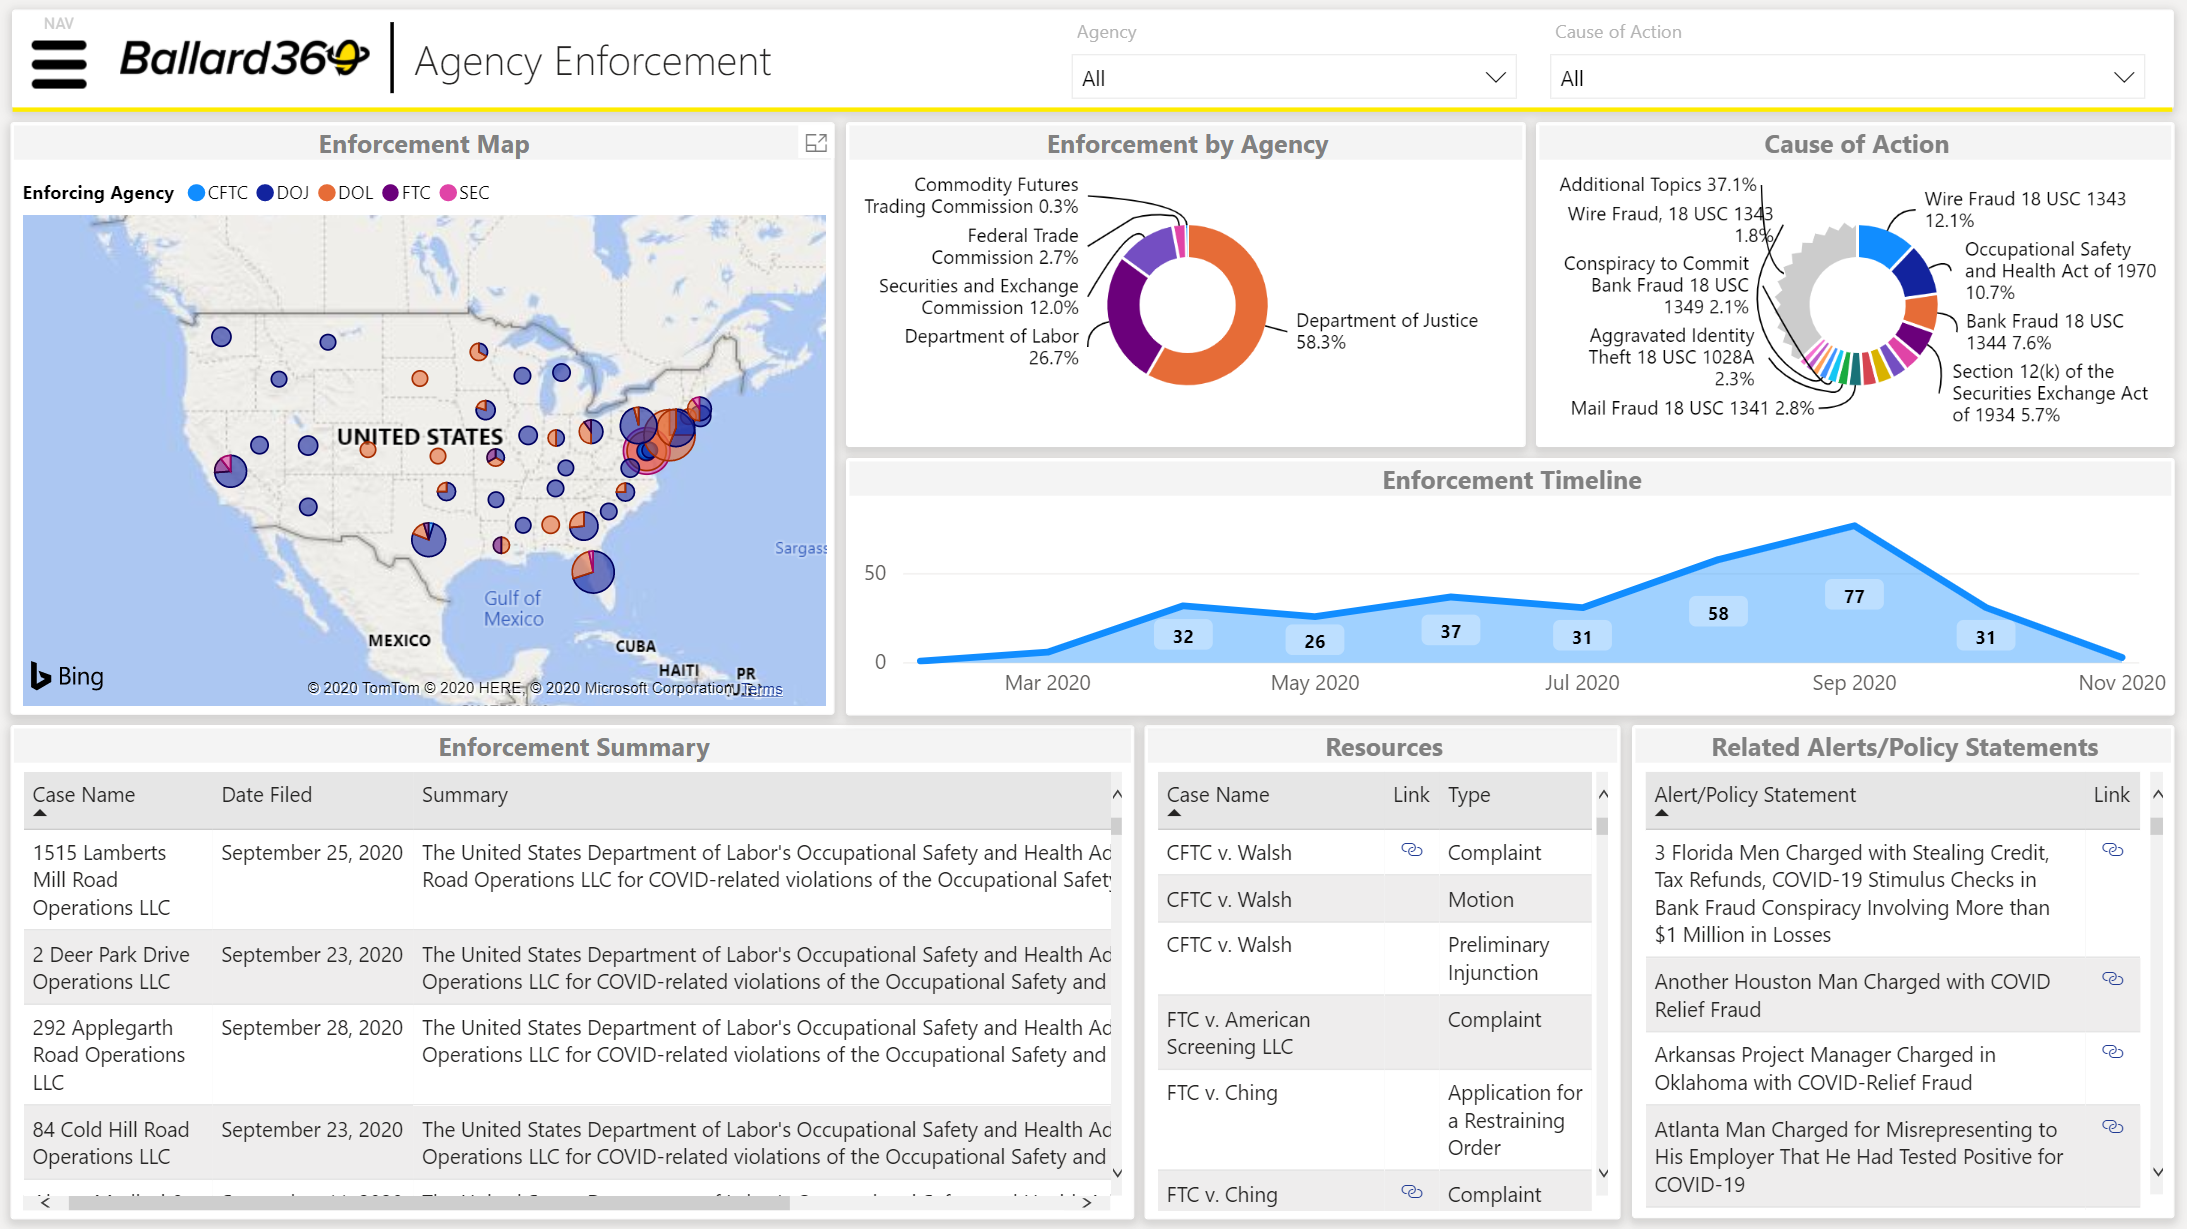This screenshot has height=1229, width=2187.
Task: Click the Florida pie marker on map
Action: (x=593, y=572)
